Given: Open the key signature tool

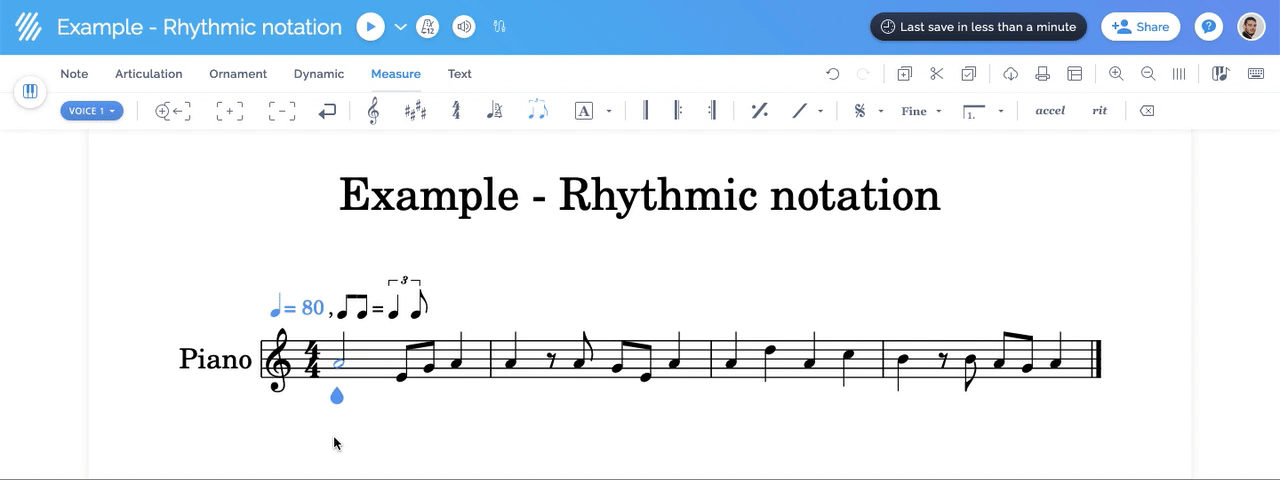Looking at the screenshot, I should [x=415, y=111].
